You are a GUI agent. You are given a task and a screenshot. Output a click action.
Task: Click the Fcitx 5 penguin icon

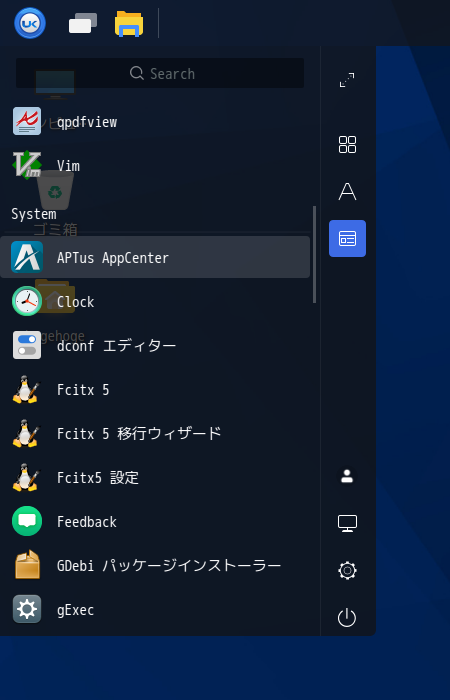coord(26,389)
